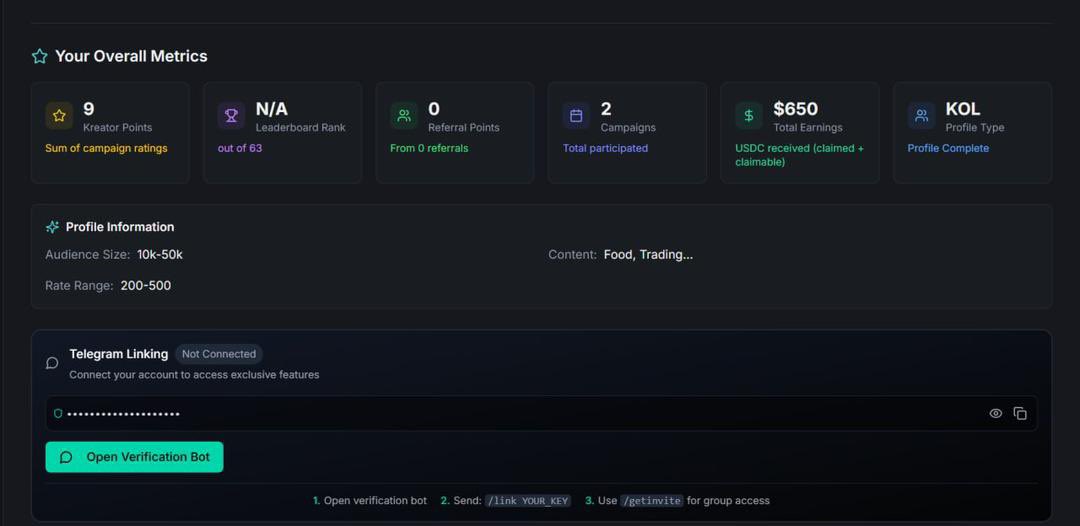The height and width of the screenshot is (526, 1080).
Task: Click the calendar Campaigns icon
Action: [577, 116]
